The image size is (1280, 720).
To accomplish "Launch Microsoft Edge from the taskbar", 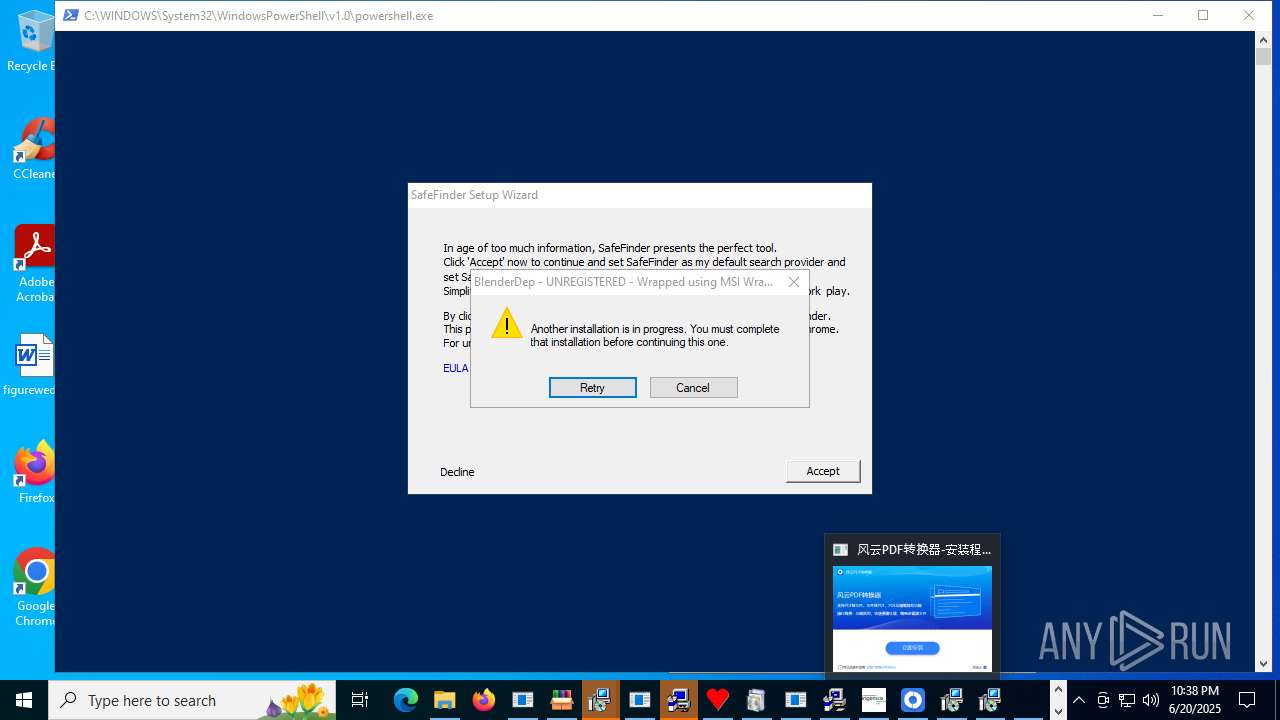I will 406,700.
